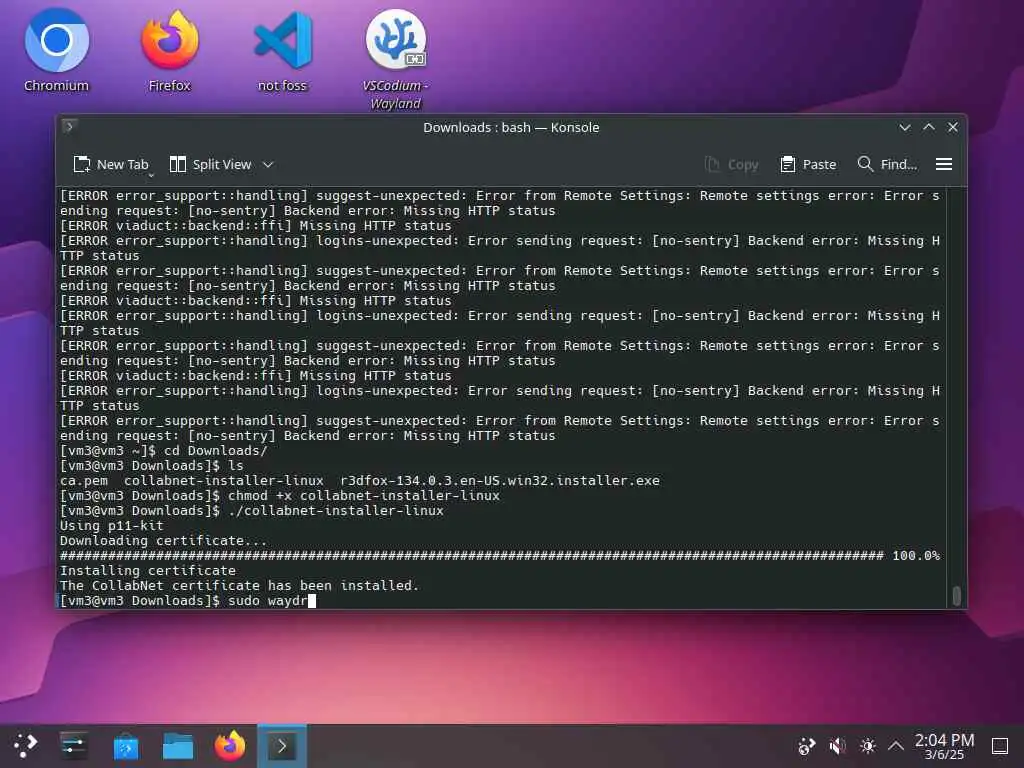Click the 'Downloading certificate...' line

(163, 541)
